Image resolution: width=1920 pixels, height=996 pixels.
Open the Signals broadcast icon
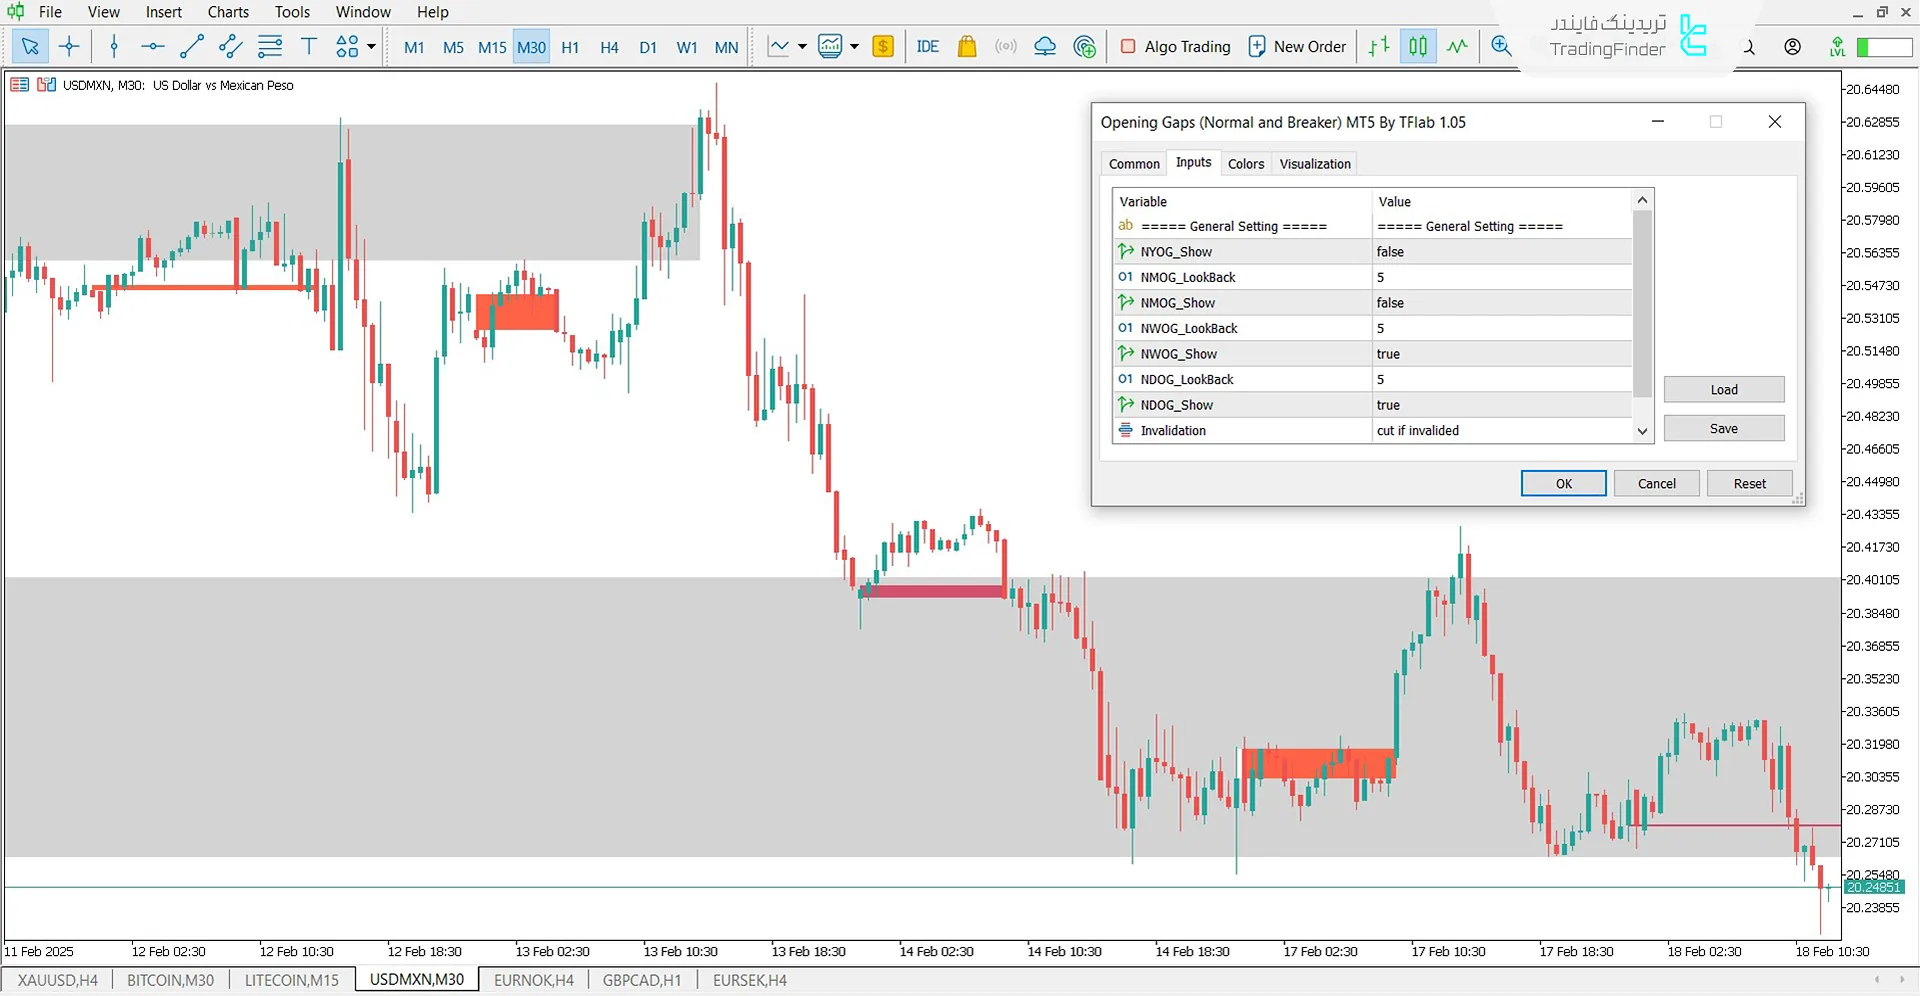tap(1005, 46)
